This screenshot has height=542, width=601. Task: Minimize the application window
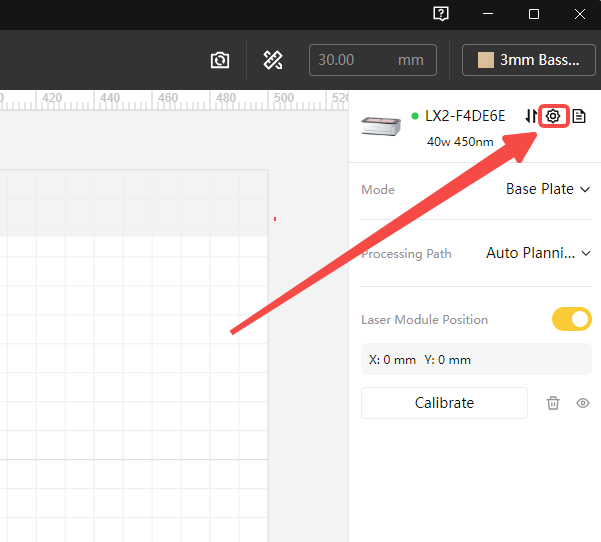[487, 13]
